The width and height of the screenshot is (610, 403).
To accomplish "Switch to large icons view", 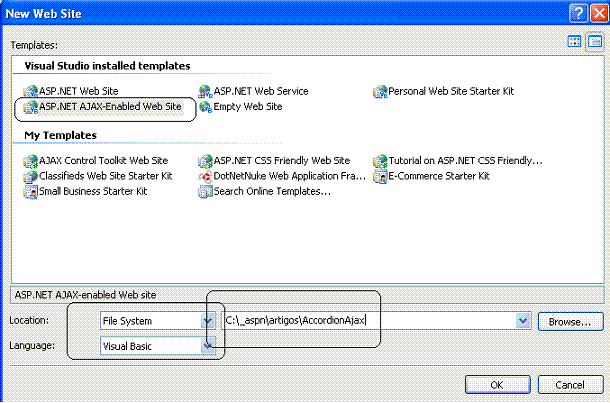I will (x=574, y=41).
